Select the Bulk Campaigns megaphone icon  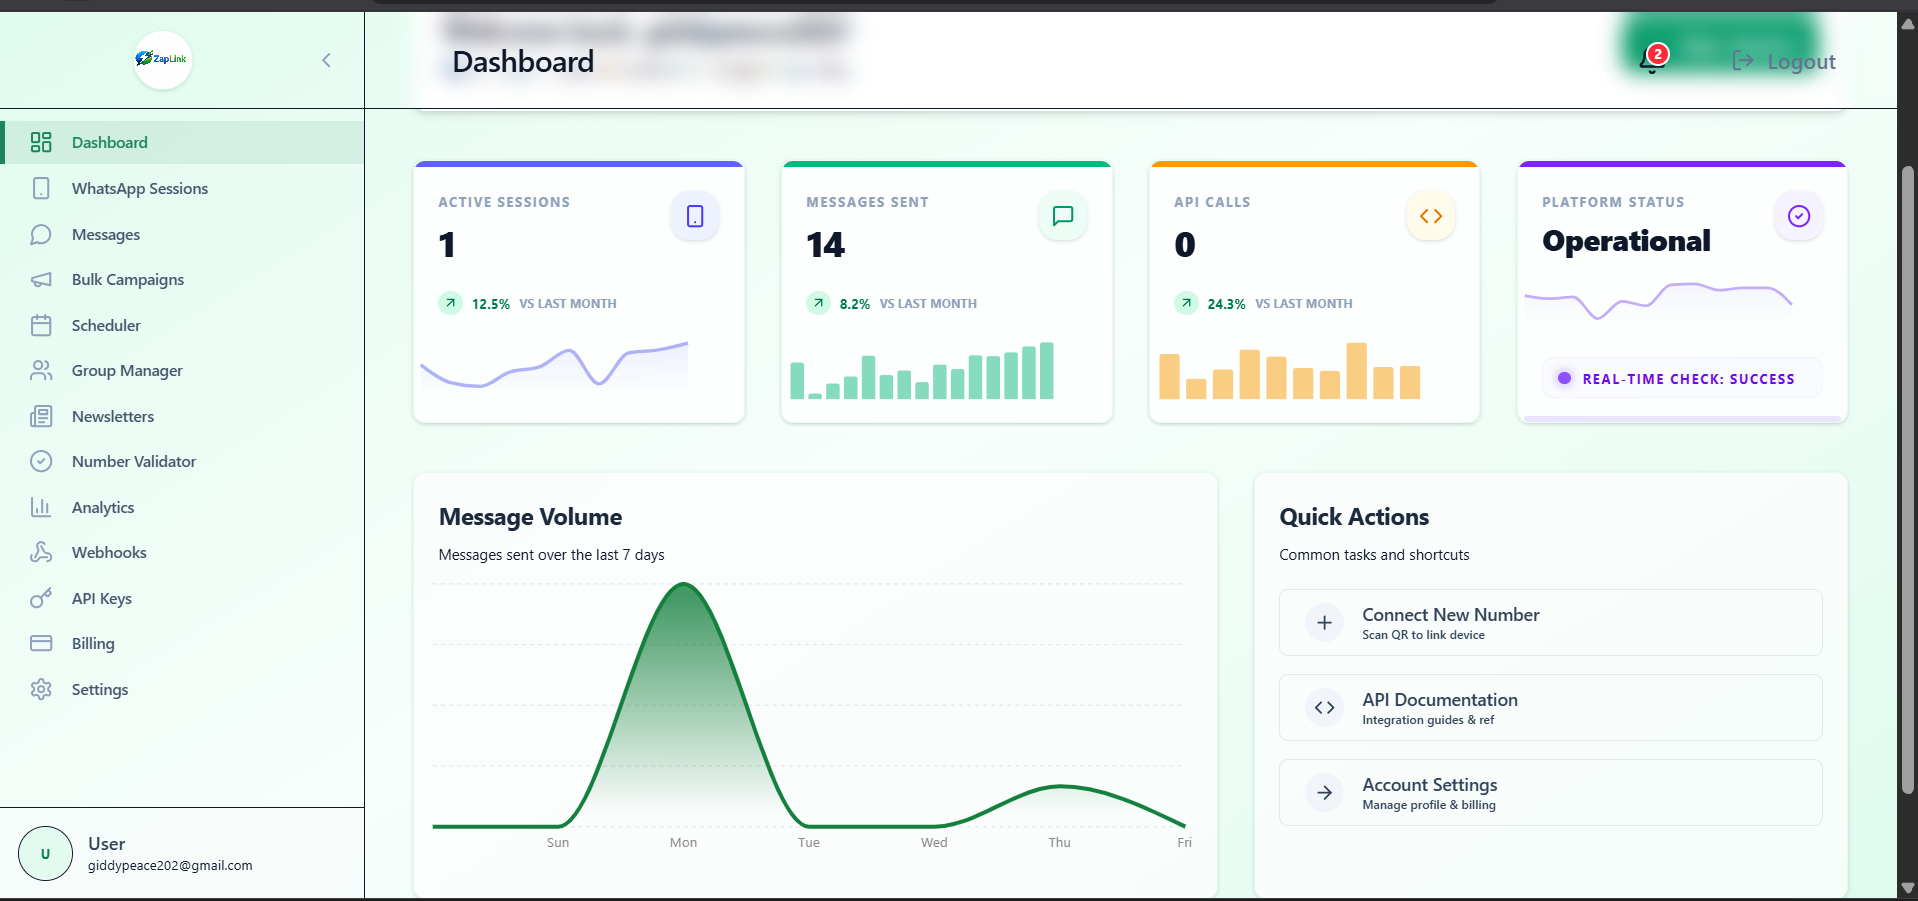pyautogui.click(x=41, y=279)
